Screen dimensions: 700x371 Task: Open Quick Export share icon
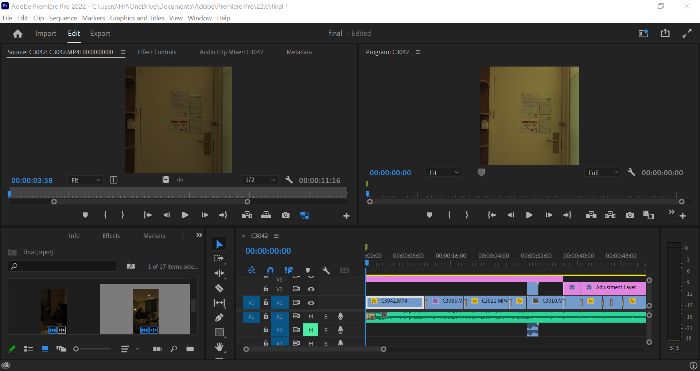(665, 33)
